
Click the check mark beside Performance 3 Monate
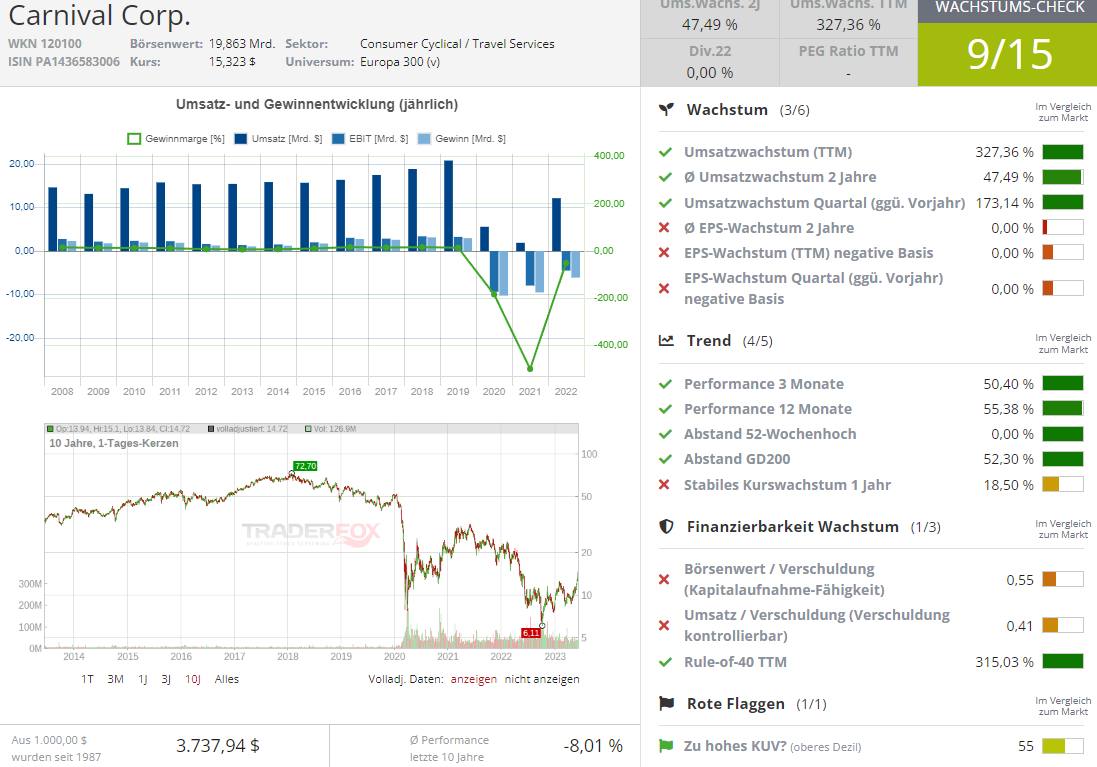[x=665, y=384]
